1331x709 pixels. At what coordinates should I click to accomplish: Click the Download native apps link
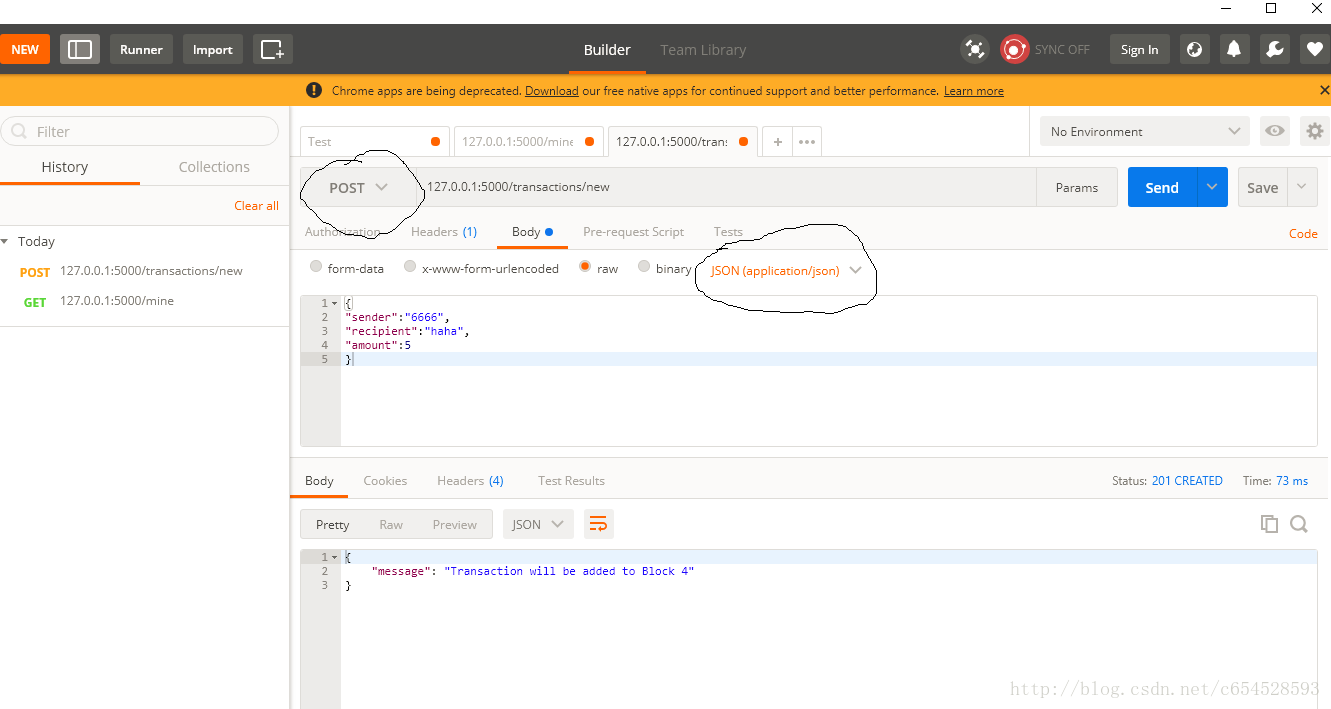[552, 90]
